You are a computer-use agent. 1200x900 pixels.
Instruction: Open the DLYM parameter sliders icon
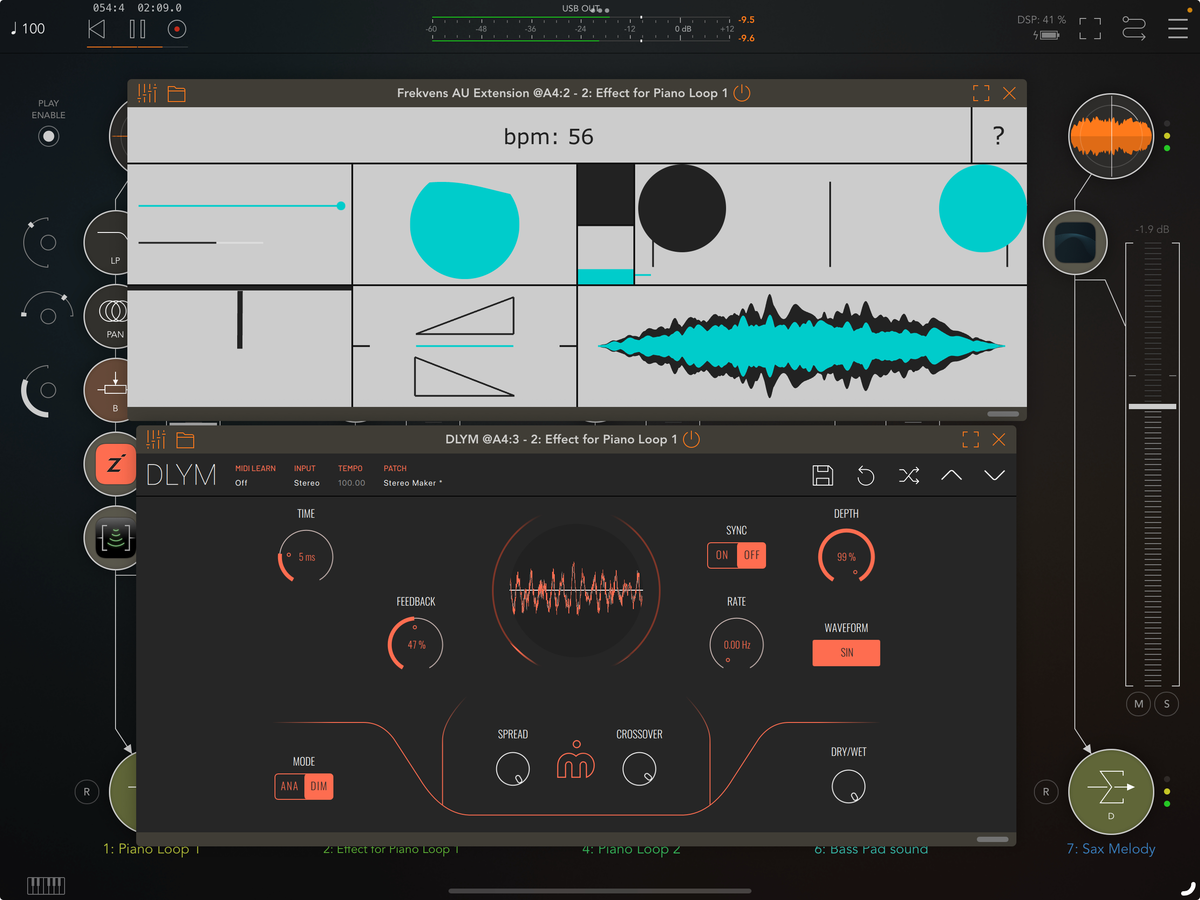coord(156,439)
